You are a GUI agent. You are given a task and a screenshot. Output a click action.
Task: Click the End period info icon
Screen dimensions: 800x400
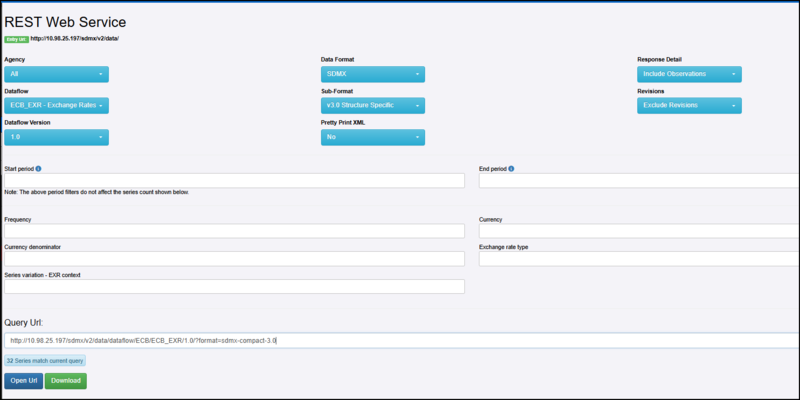click(511, 169)
